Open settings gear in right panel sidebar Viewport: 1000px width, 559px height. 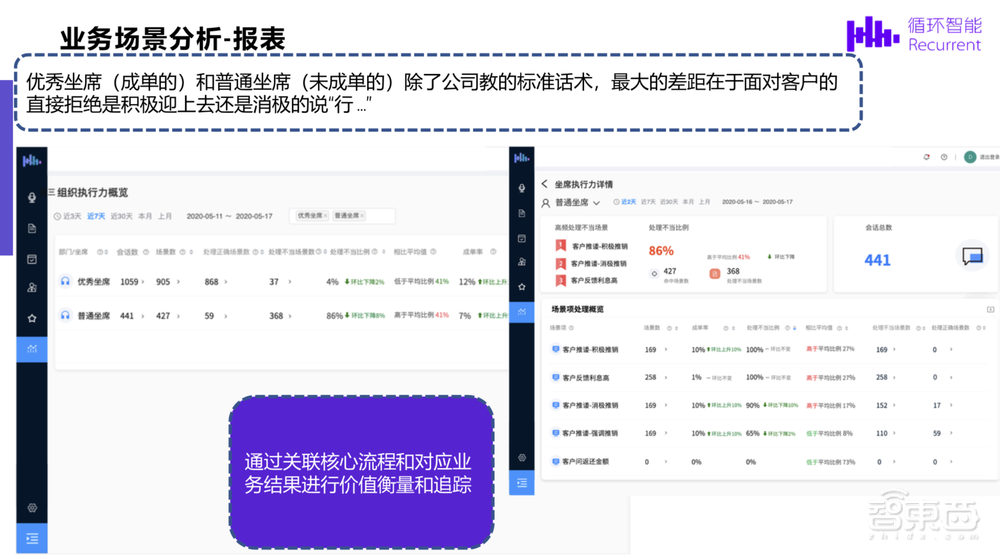pos(522,458)
